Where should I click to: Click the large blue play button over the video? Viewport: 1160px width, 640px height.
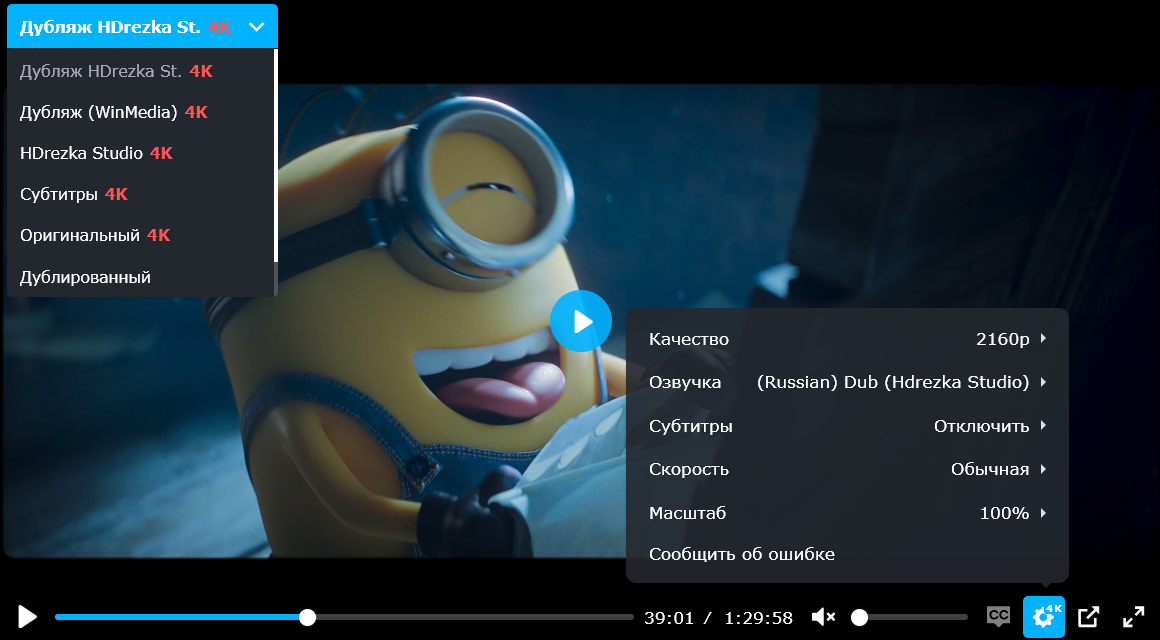pos(581,321)
